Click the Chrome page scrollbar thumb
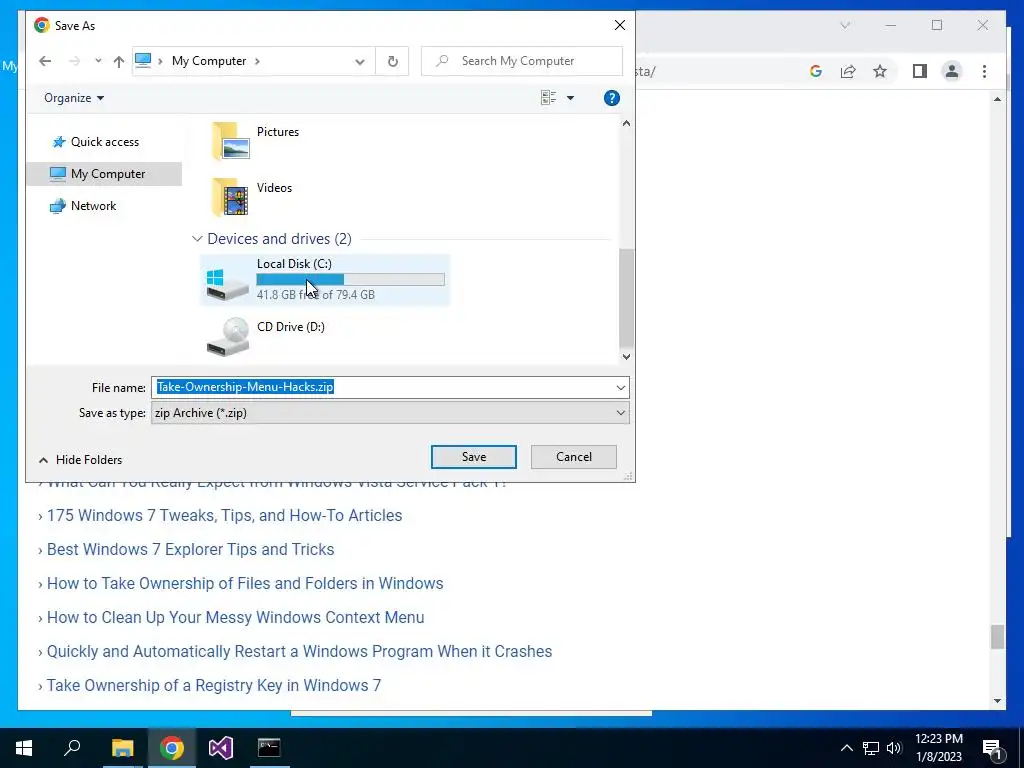The image size is (1024, 768). pyautogui.click(x=997, y=637)
